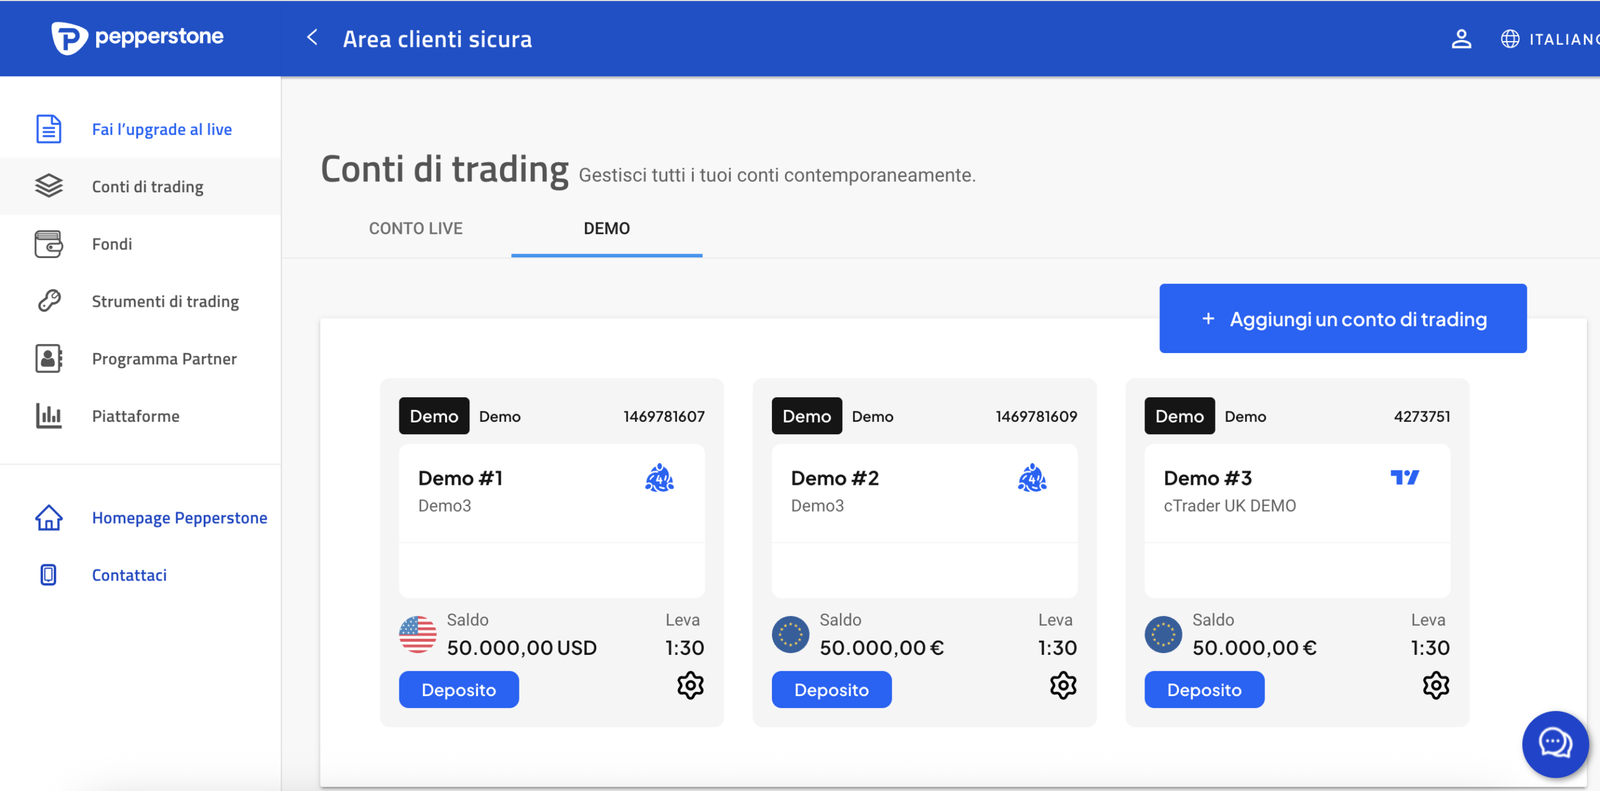Click the Demo #1 account title

coord(461,478)
